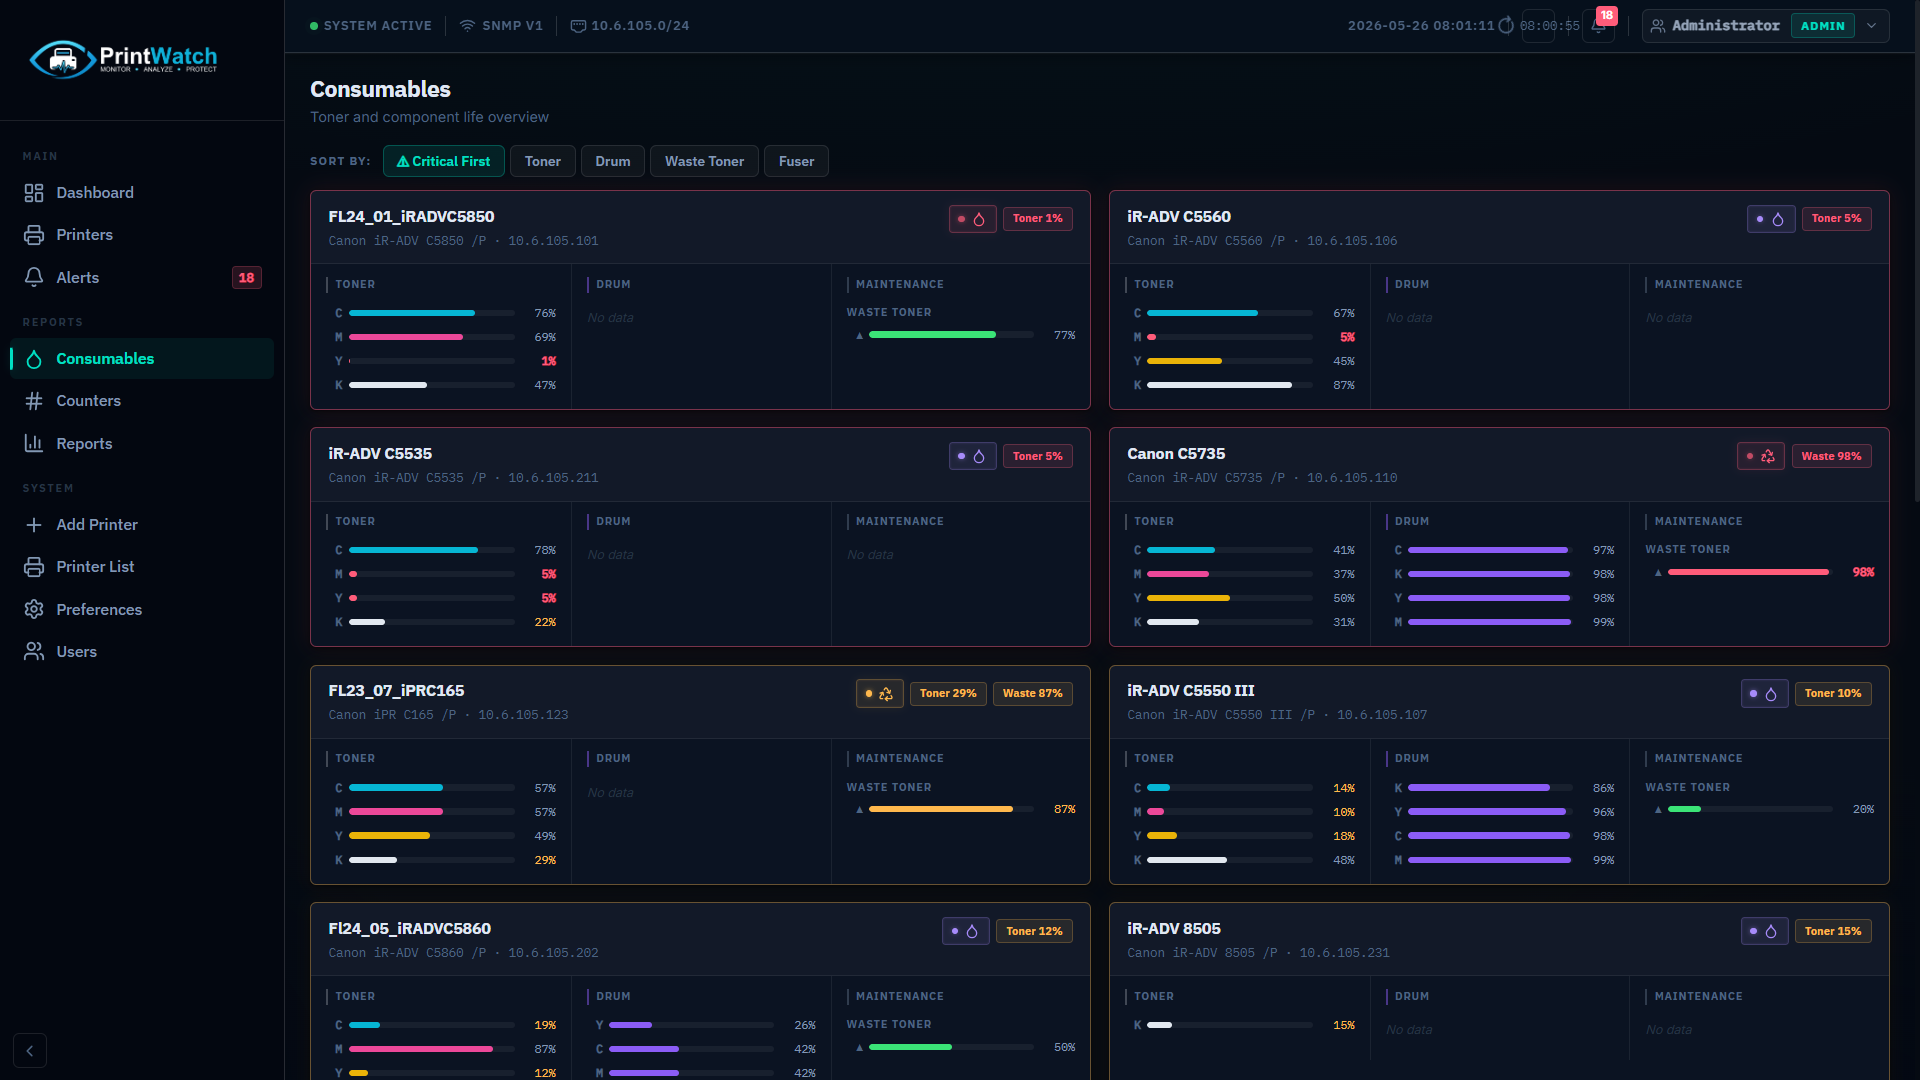
Task: Click the orange 87% waste toner bar
Action: tap(951, 809)
